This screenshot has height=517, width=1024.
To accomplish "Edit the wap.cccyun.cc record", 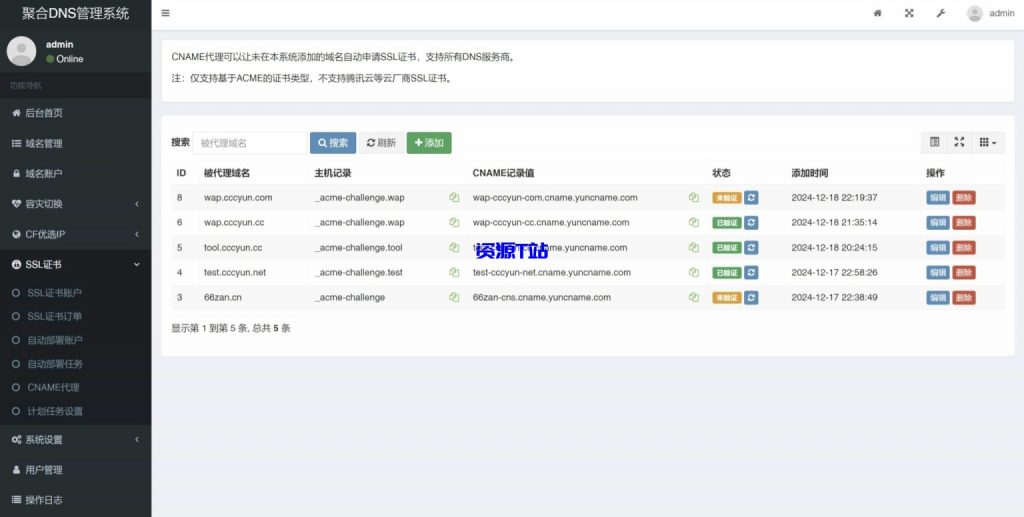I will 938,222.
